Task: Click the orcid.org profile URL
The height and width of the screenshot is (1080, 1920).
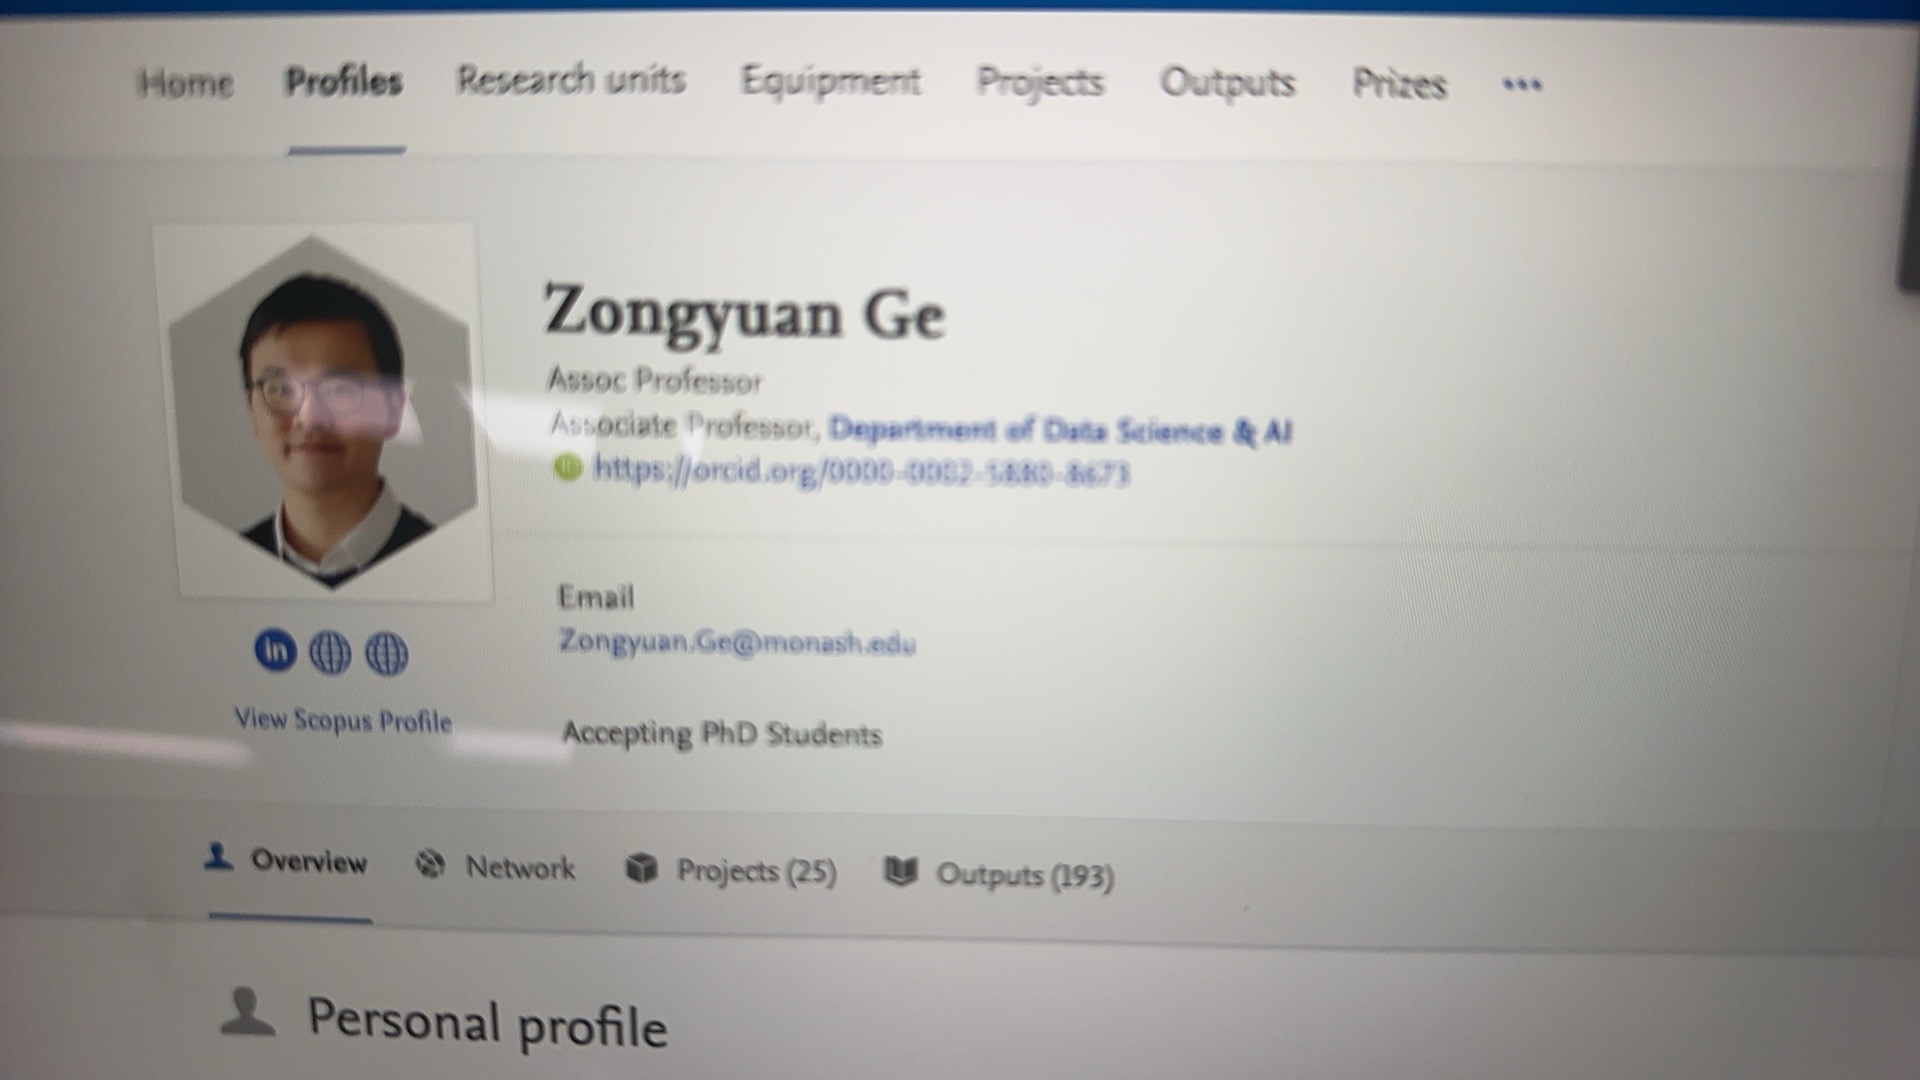Action: (x=861, y=470)
